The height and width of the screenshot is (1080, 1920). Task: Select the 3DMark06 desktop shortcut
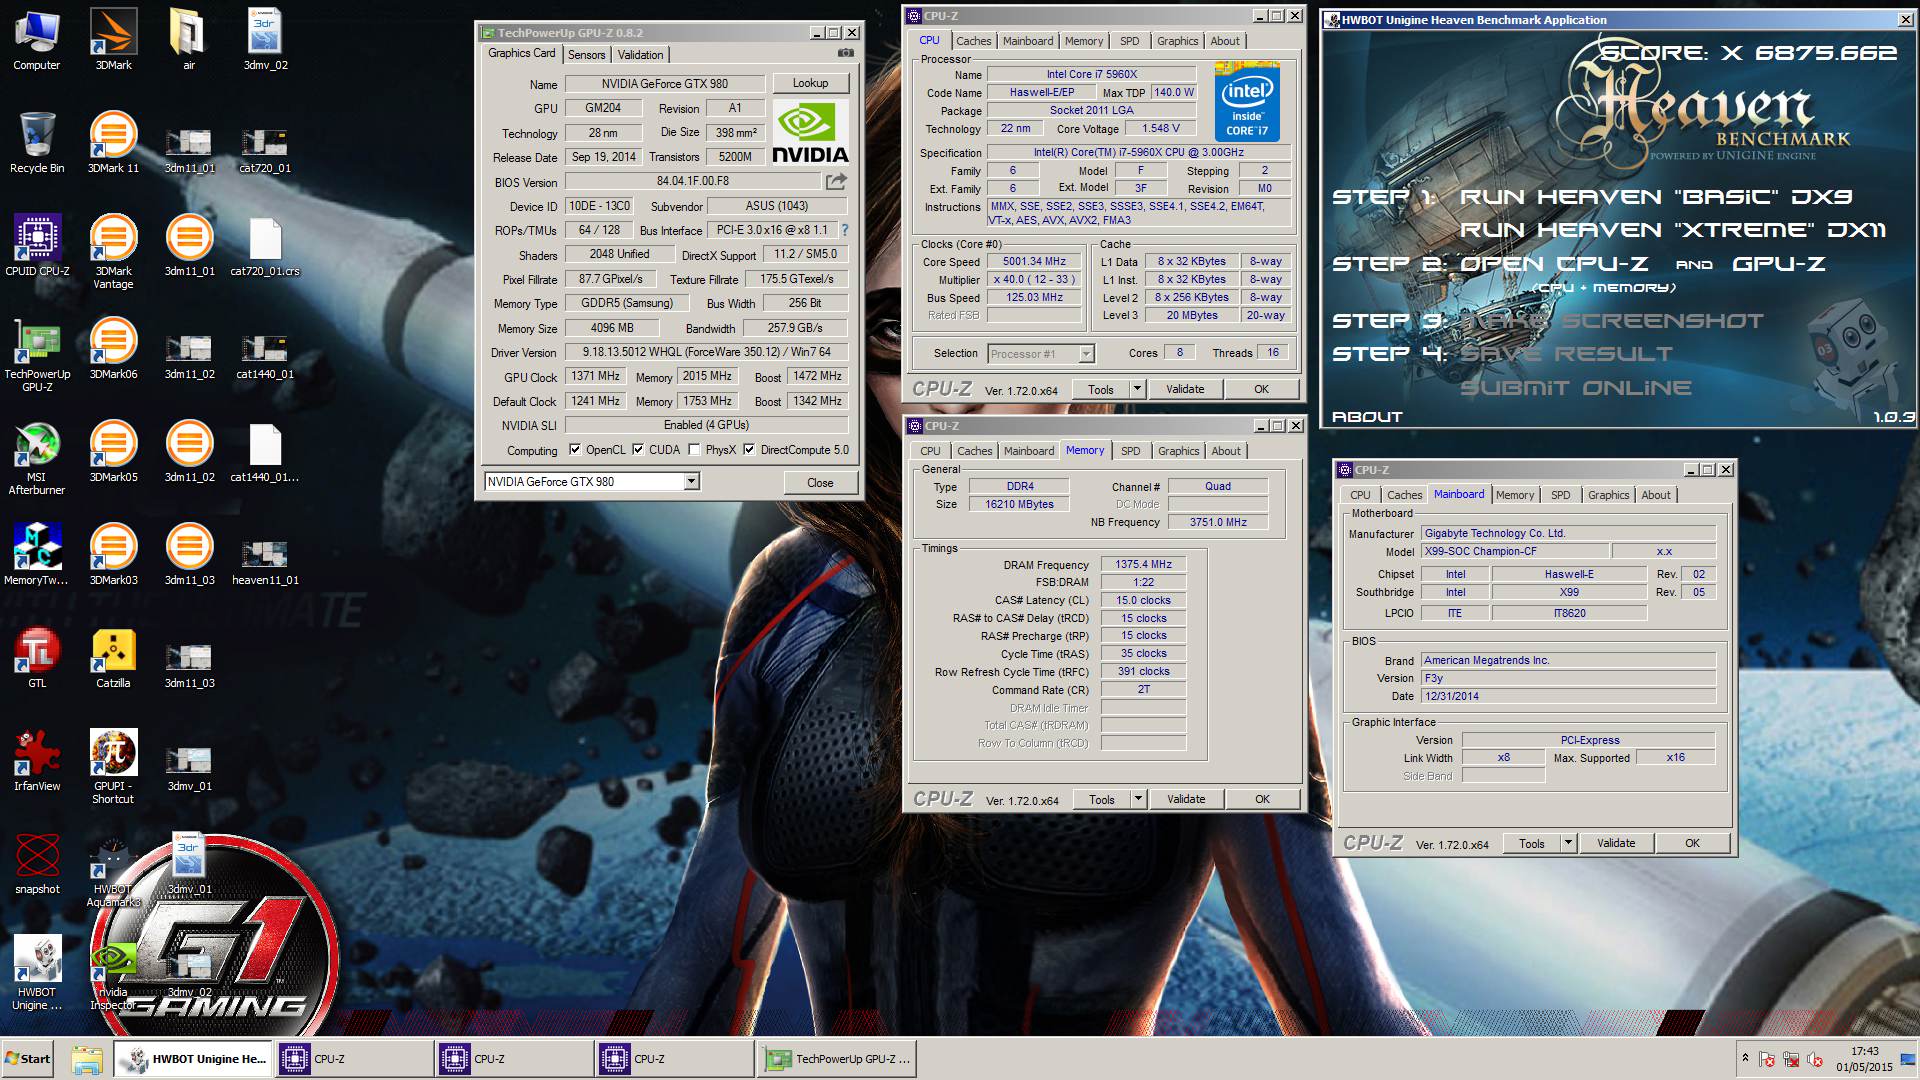(x=113, y=348)
